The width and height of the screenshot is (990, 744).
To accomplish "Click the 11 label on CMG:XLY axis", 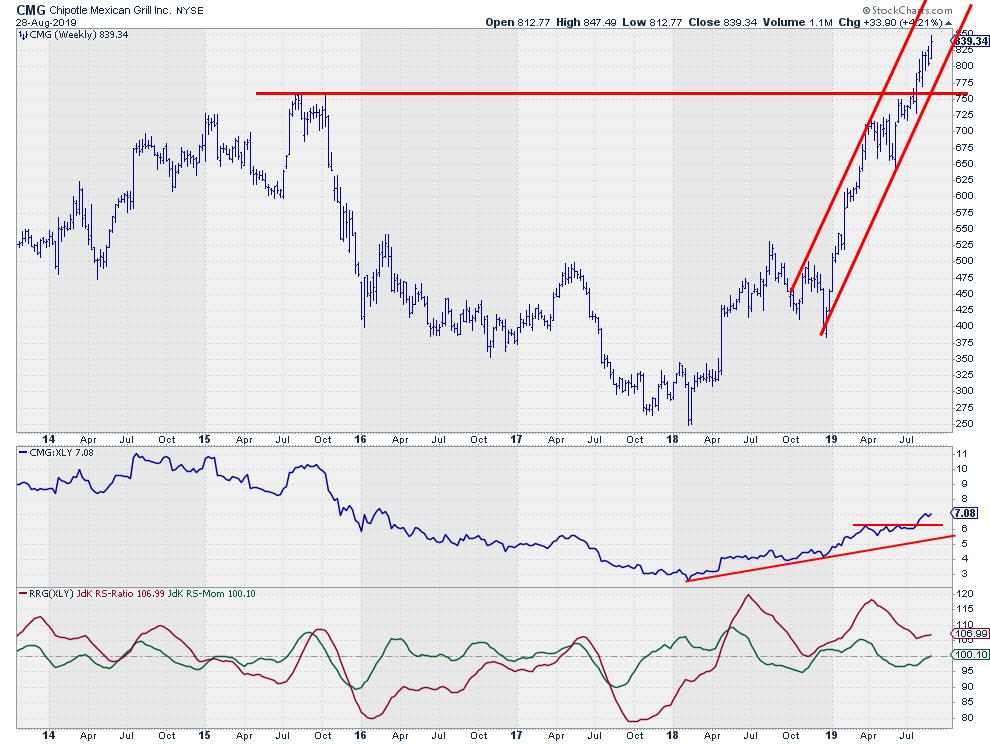I will [x=962, y=454].
